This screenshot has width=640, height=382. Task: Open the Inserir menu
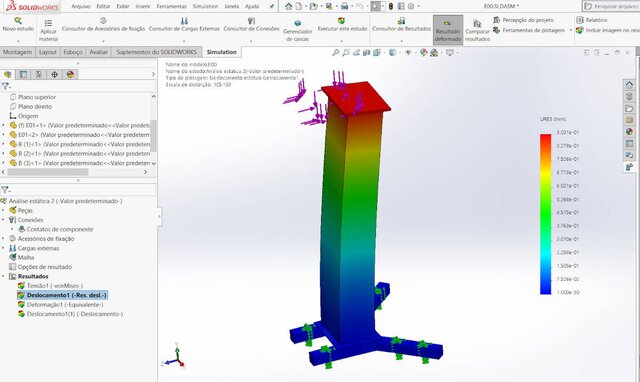[143, 6]
